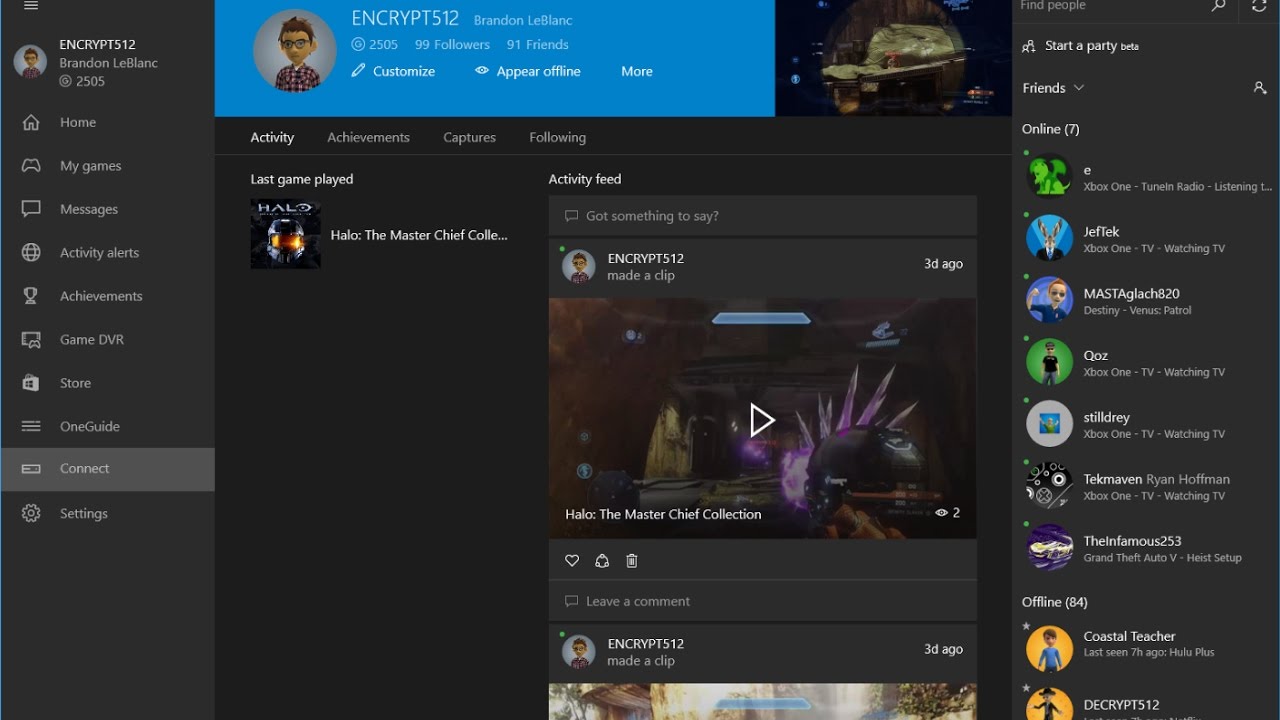This screenshot has width=1280, height=720.
Task: Select friend stilldrey
Action: [x=1146, y=424]
